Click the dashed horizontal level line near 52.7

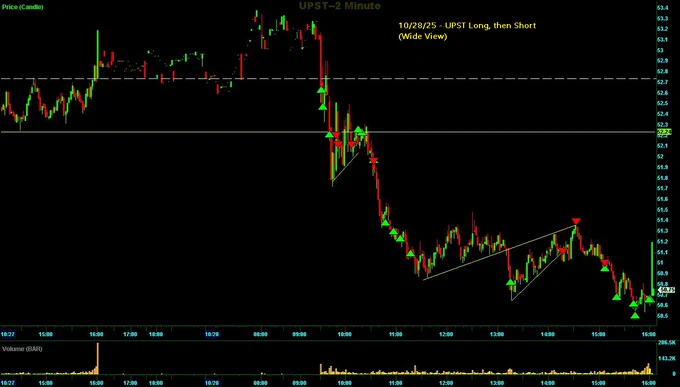click(x=328, y=79)
